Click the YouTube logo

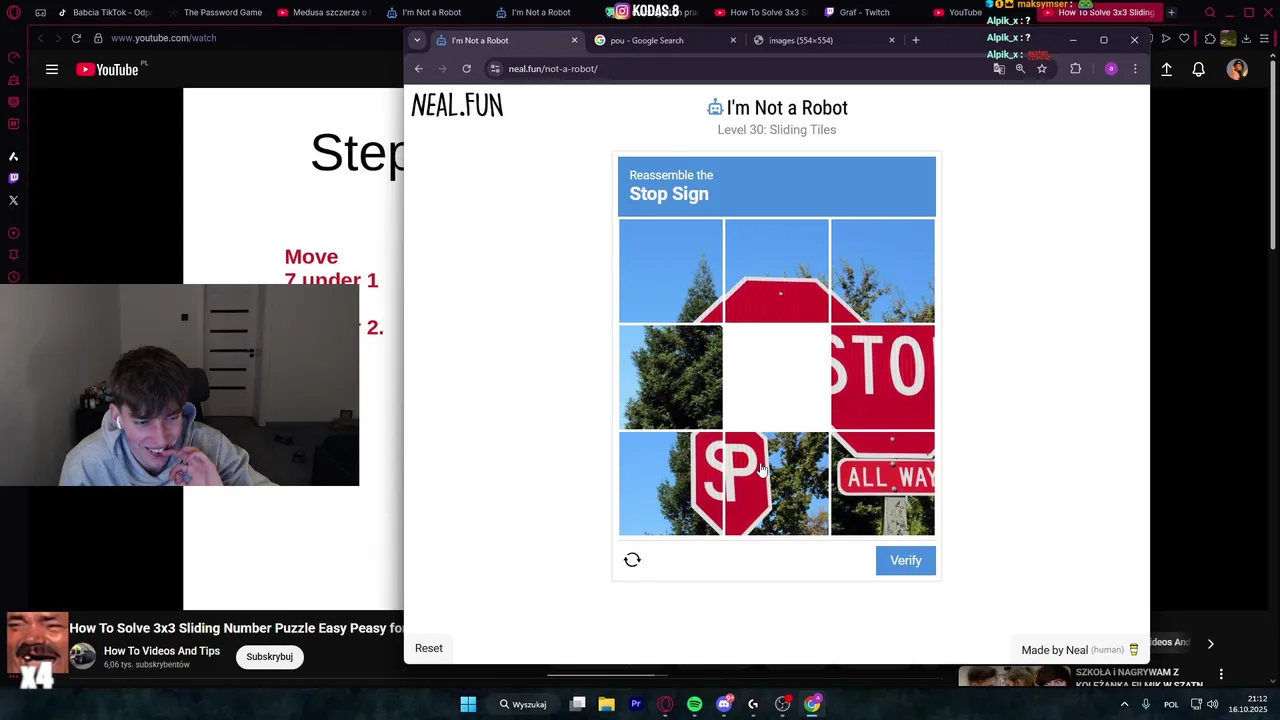[x=107, y=69]
